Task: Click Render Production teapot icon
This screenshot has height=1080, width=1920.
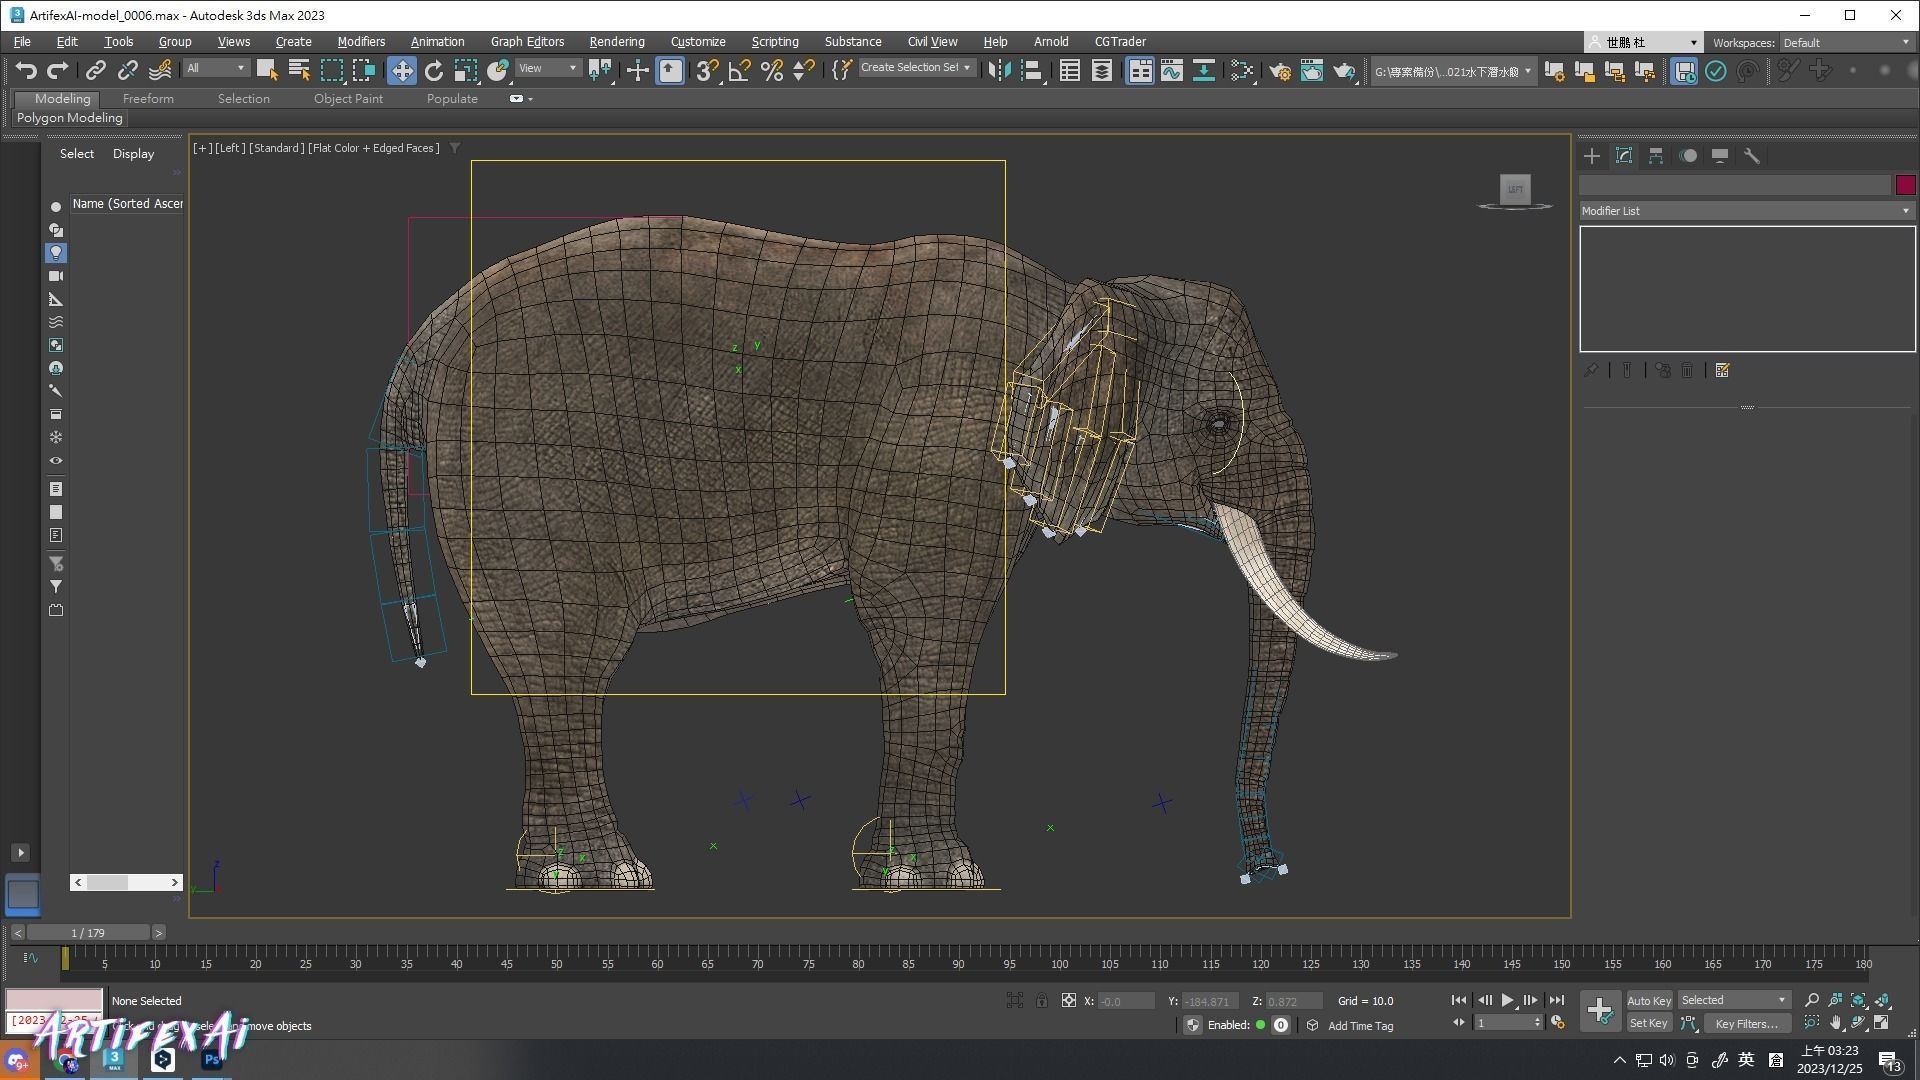Action: [1345, 70]
